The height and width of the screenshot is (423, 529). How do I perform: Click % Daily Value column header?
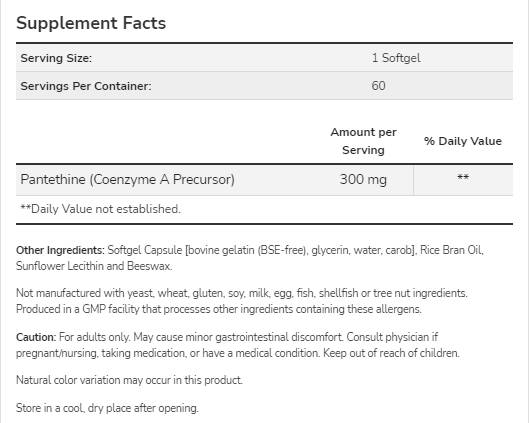463,141
